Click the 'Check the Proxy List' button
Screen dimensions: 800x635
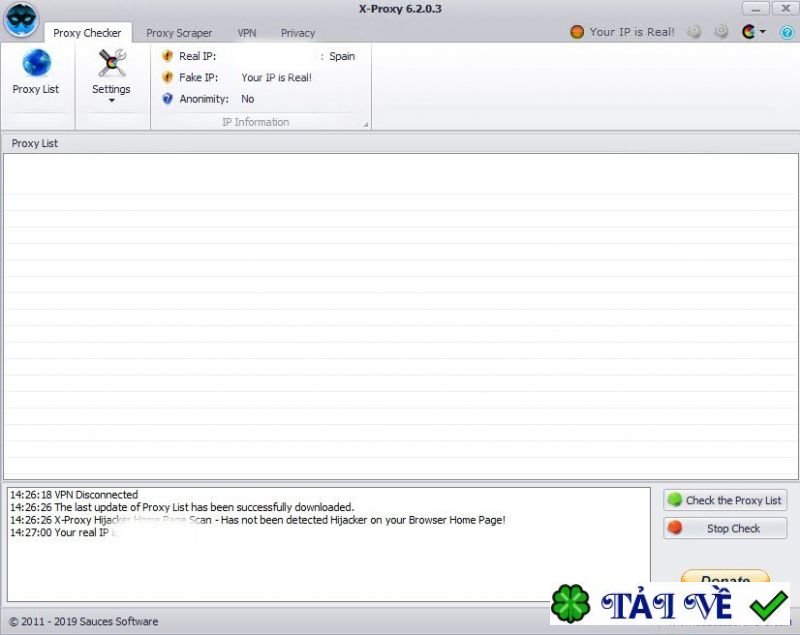pos(724,500)
